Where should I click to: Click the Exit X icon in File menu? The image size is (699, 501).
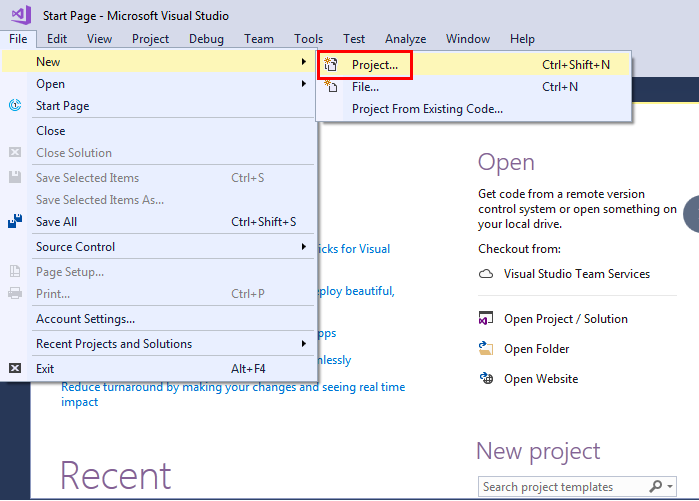click(x=15, y=369)
